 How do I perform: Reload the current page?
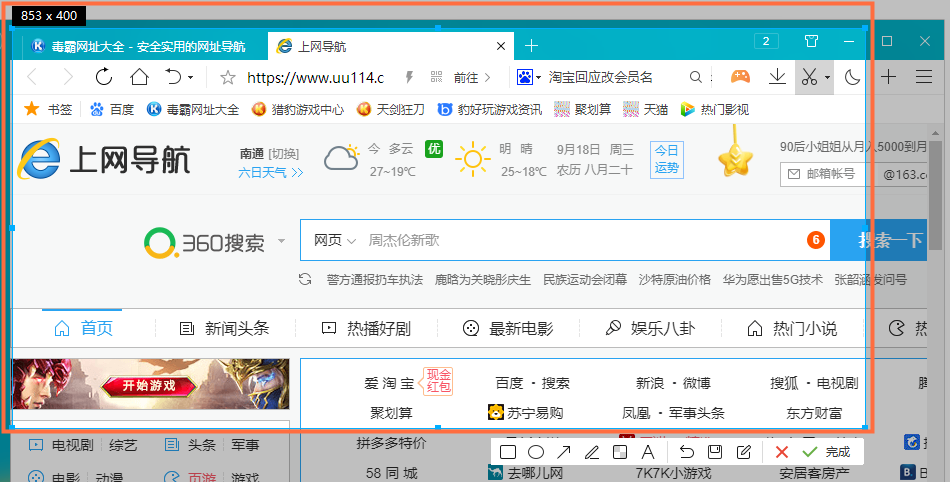[x=104, y=77]
